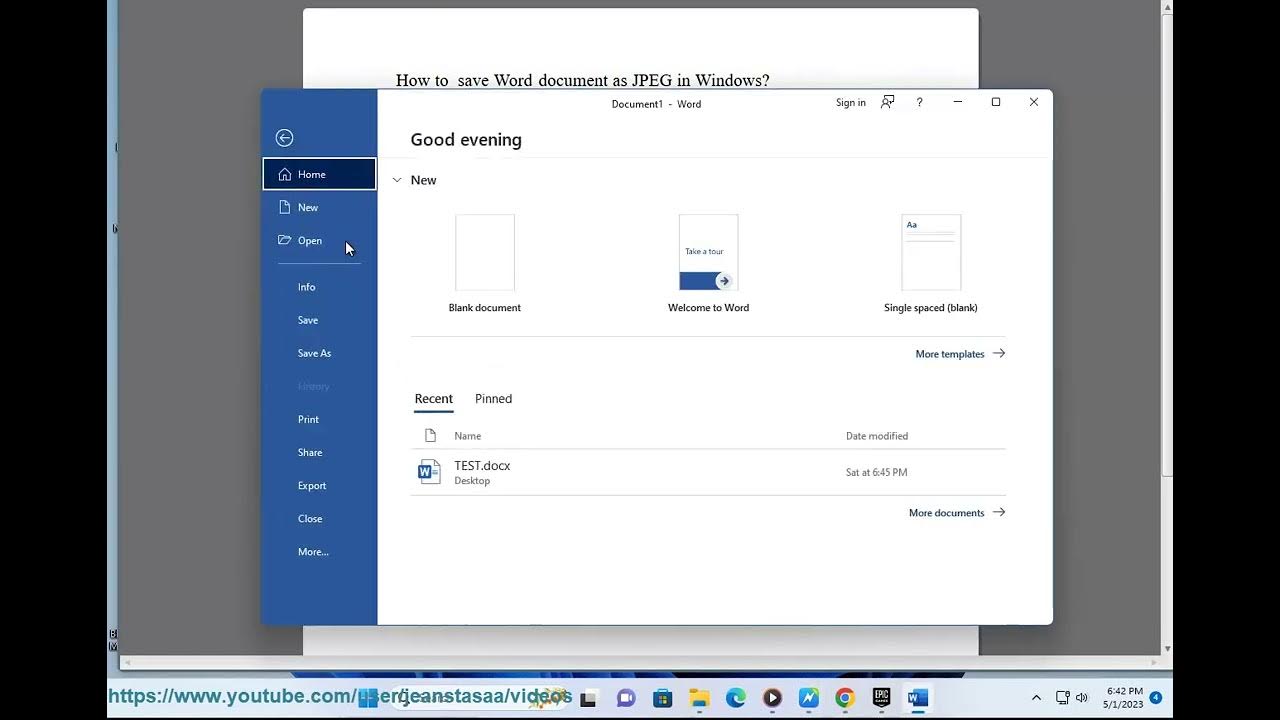1280x720 pixels.
Task: Open network status tray icon
Action: click(1063, 698)
